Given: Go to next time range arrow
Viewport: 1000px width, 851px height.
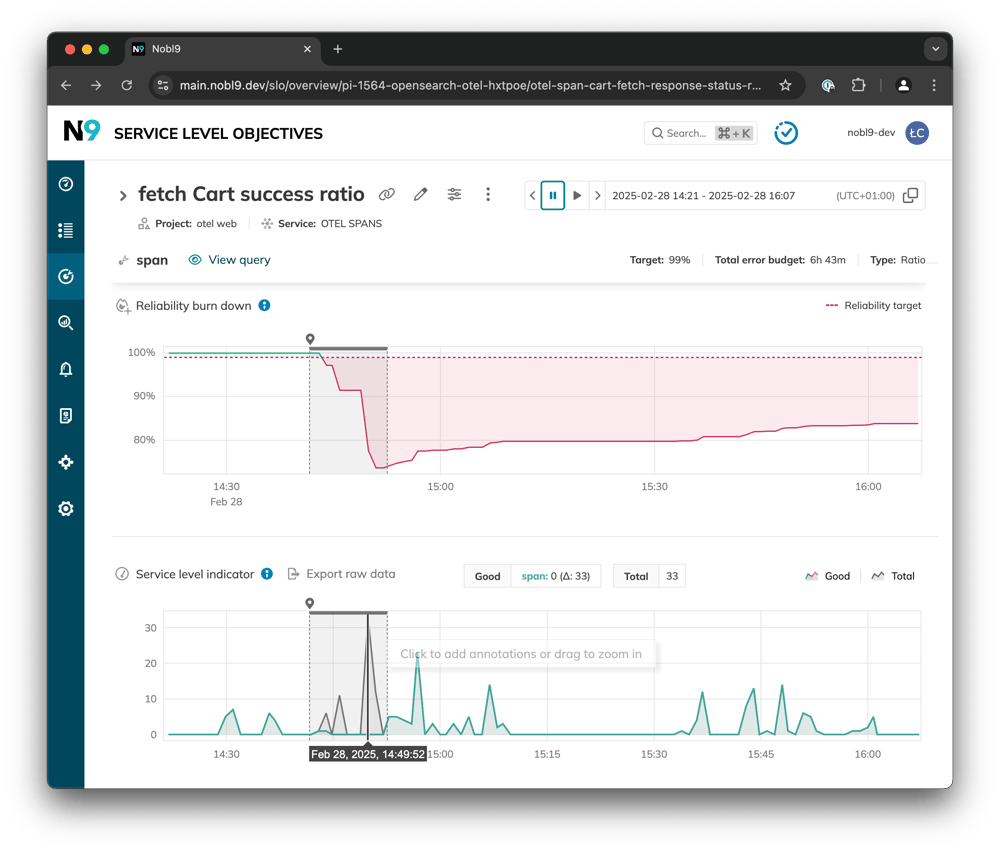Looking at the screenshot, I should point(598,196).
